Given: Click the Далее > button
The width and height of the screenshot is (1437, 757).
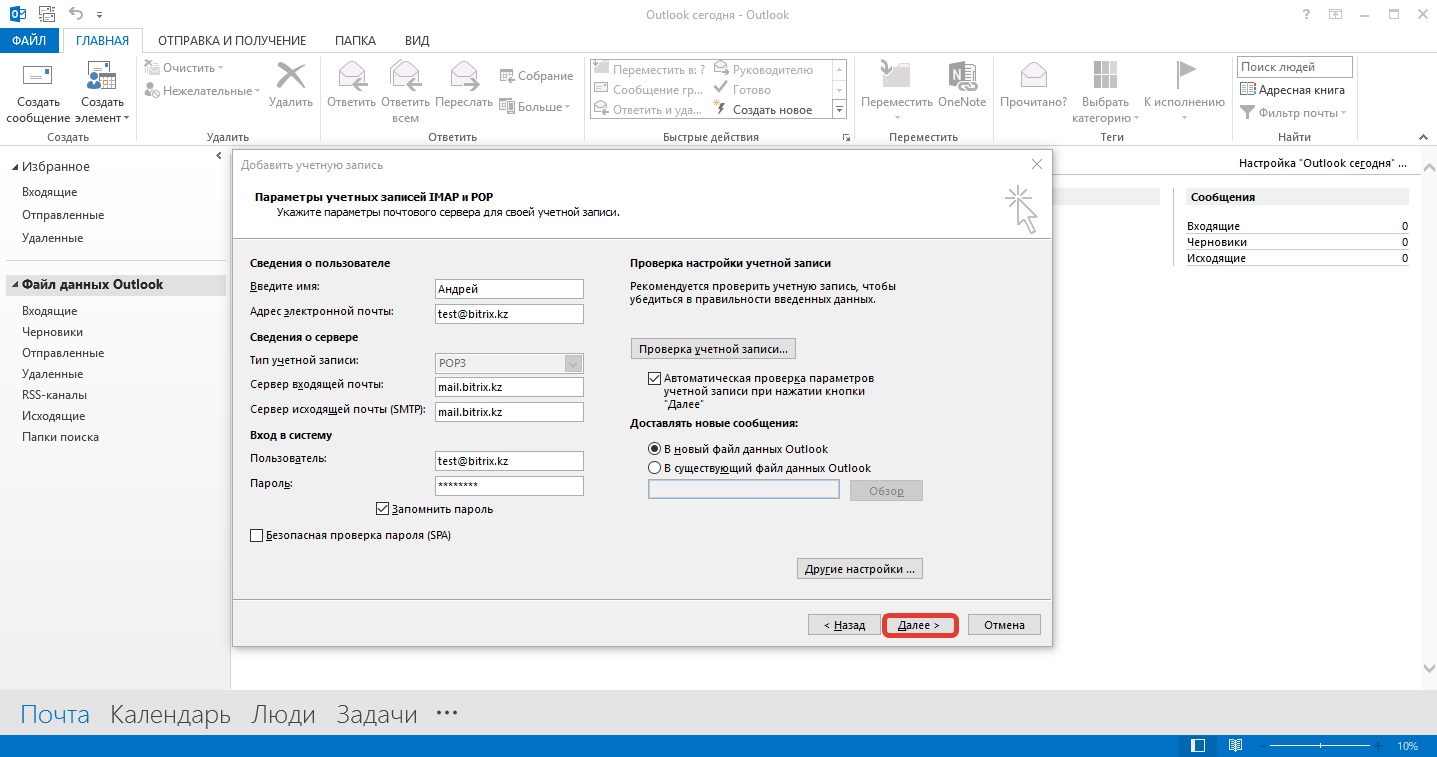Looking at the screenshot, I should tap(920, 625).
